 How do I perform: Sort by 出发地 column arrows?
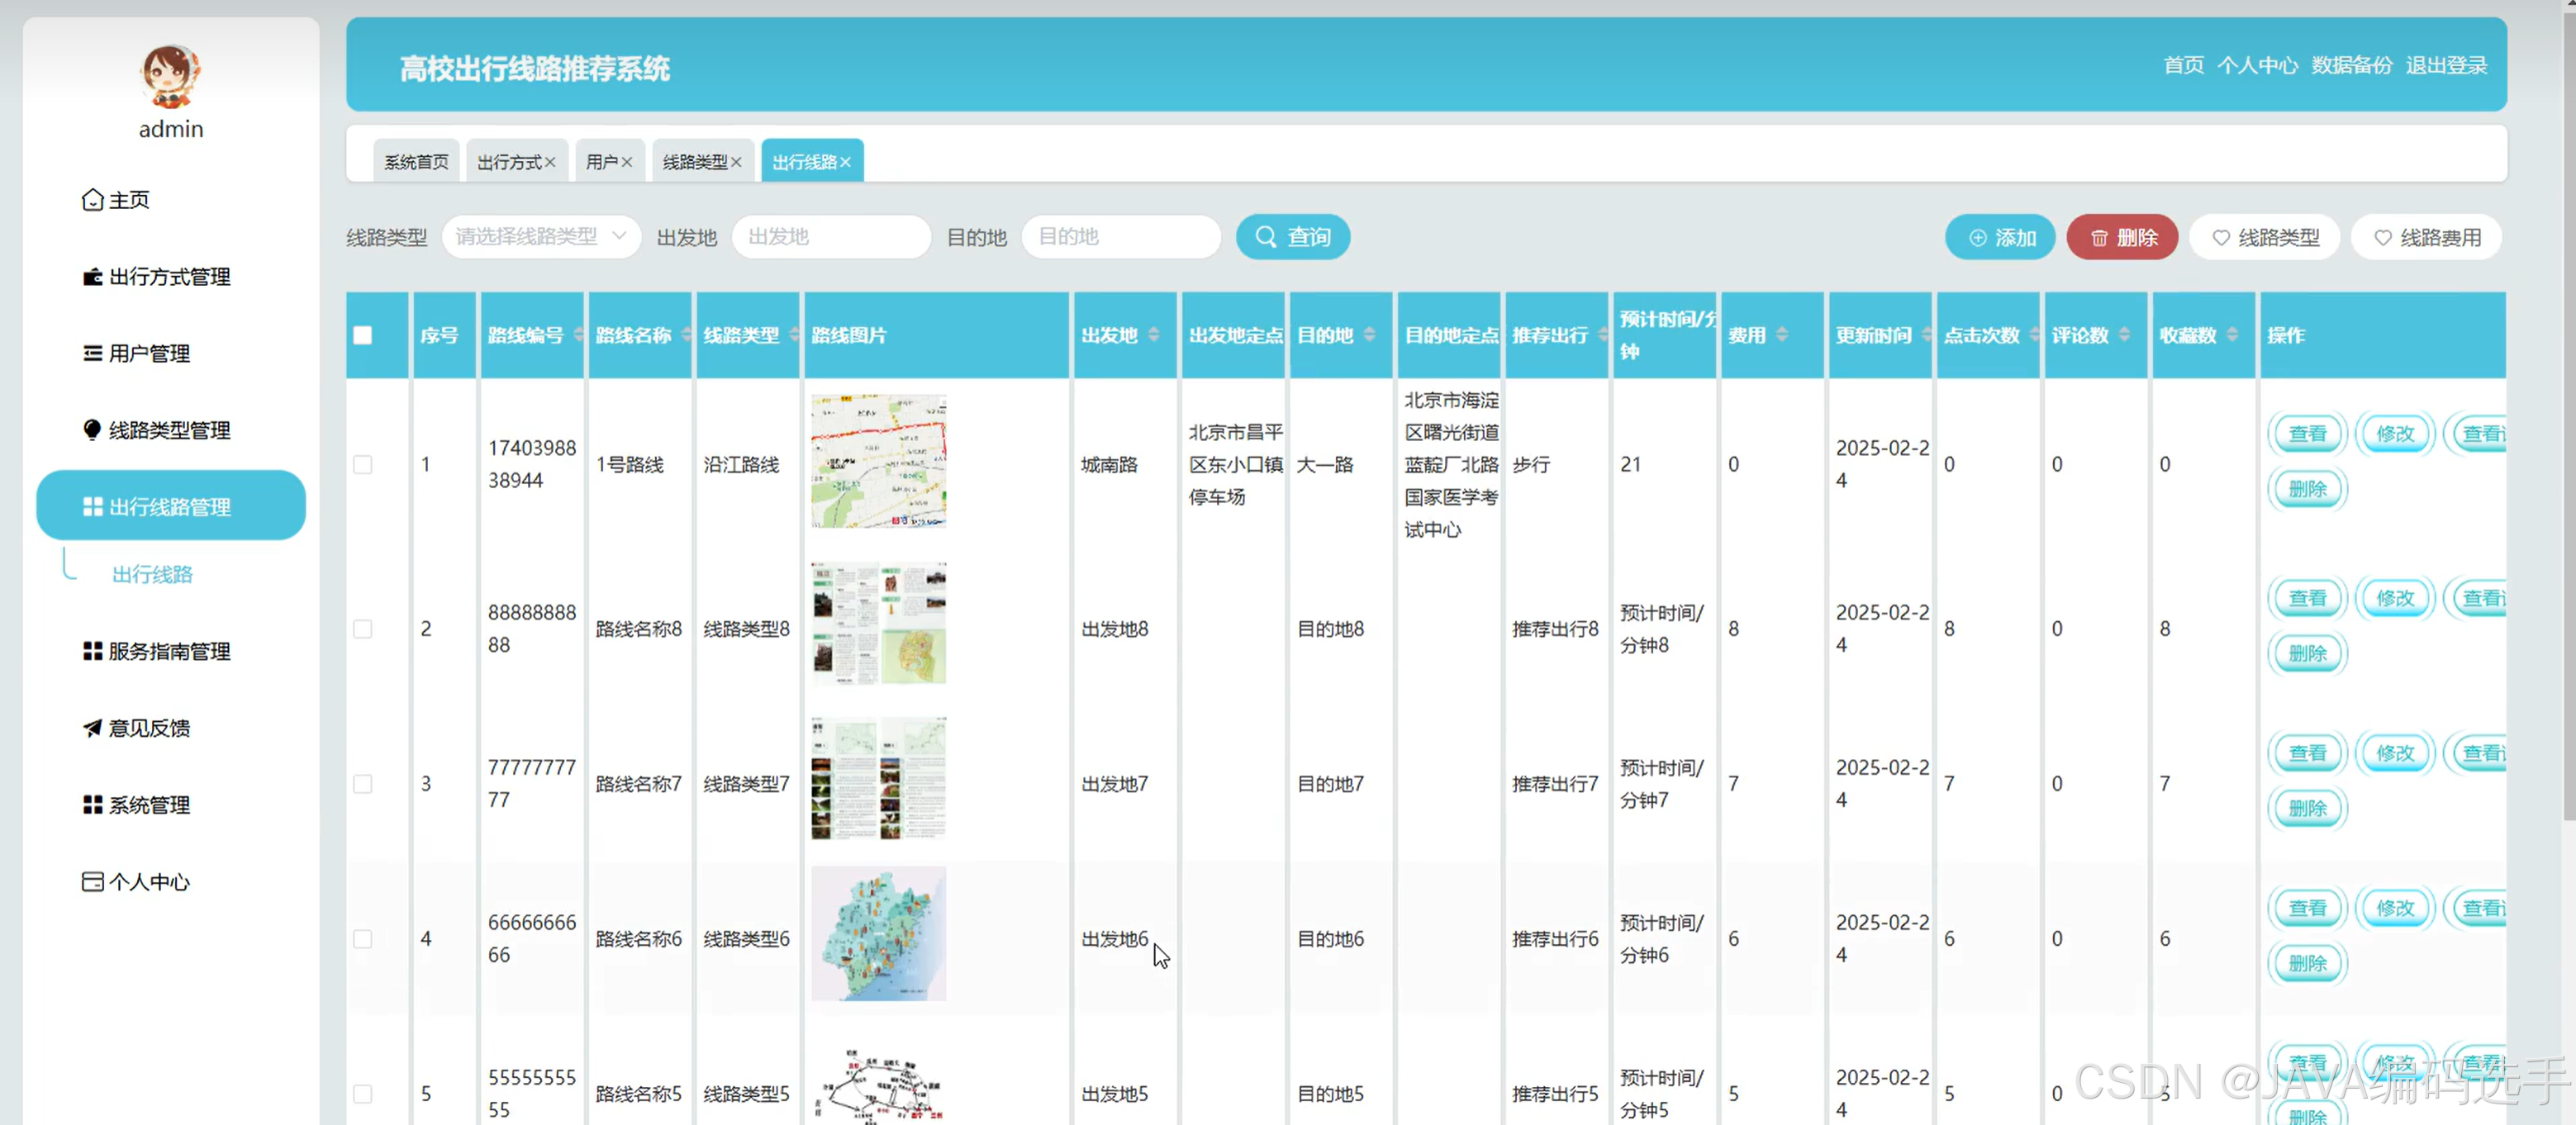tap(1154, 336)
